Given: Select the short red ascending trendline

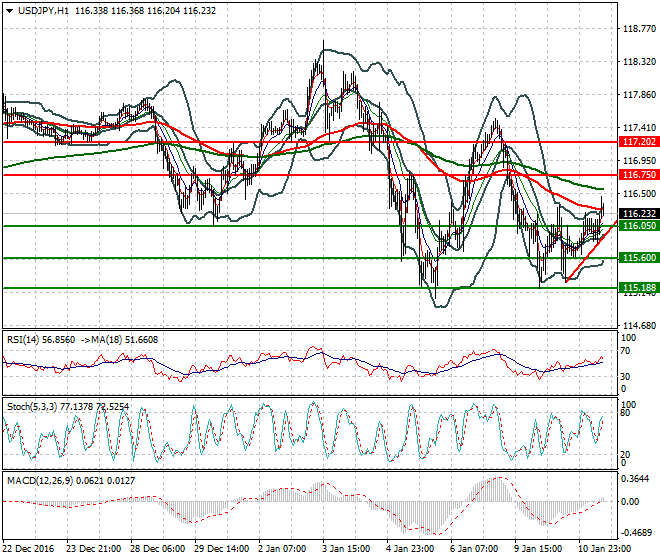Looking at the screenshot, I should tap(591, 251).
